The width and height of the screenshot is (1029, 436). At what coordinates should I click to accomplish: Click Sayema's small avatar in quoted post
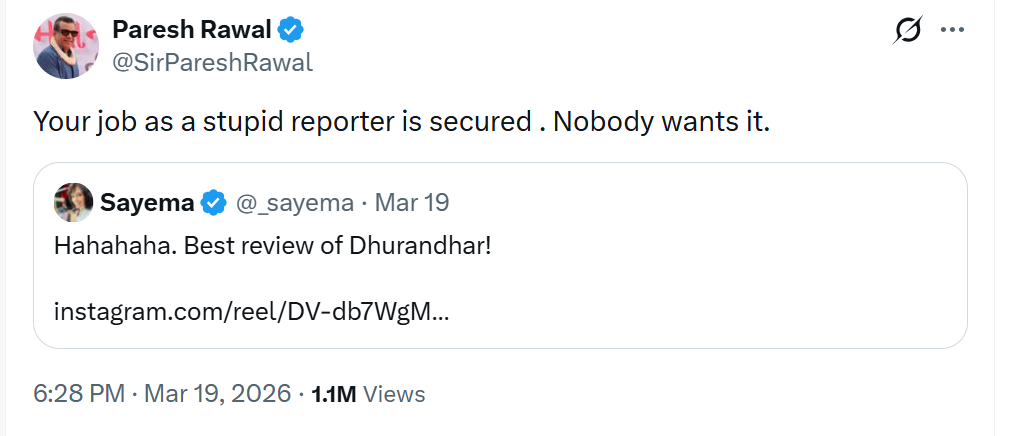pyautogui.click(x=73, y=203)
